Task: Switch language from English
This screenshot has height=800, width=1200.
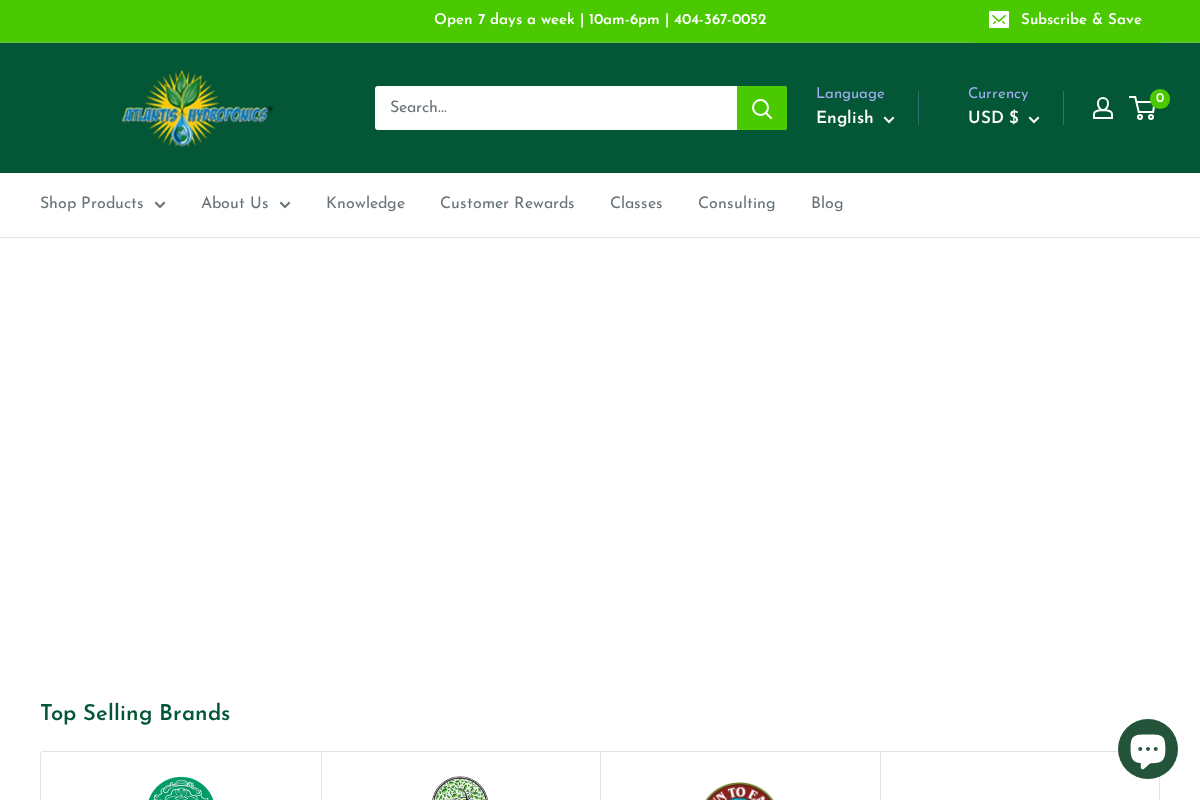Action: click(855, 118)
